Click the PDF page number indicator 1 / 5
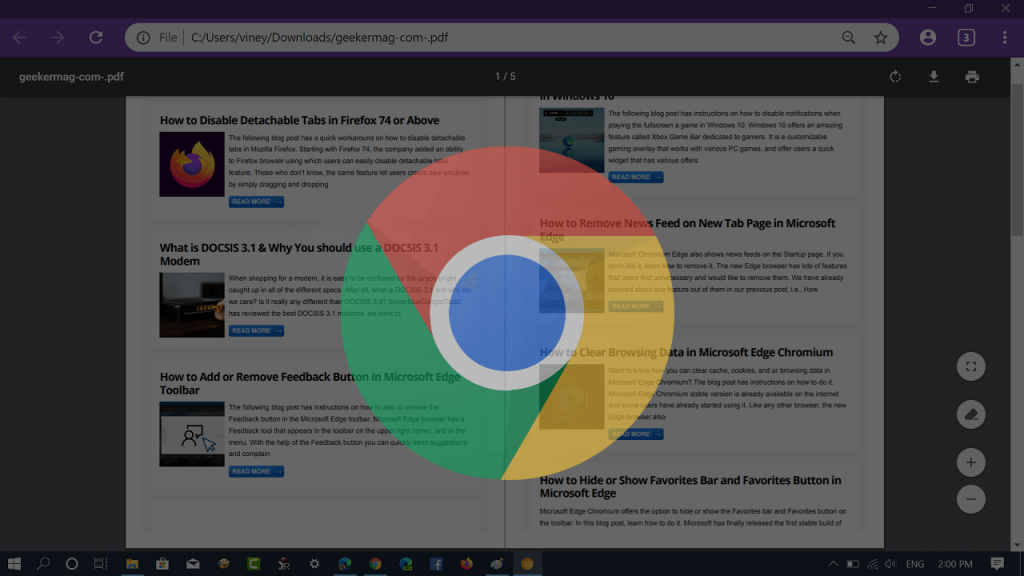Image resolution: width=1024 pixels, height=576 pixels. pyautogui.click(x=505, y=76)
